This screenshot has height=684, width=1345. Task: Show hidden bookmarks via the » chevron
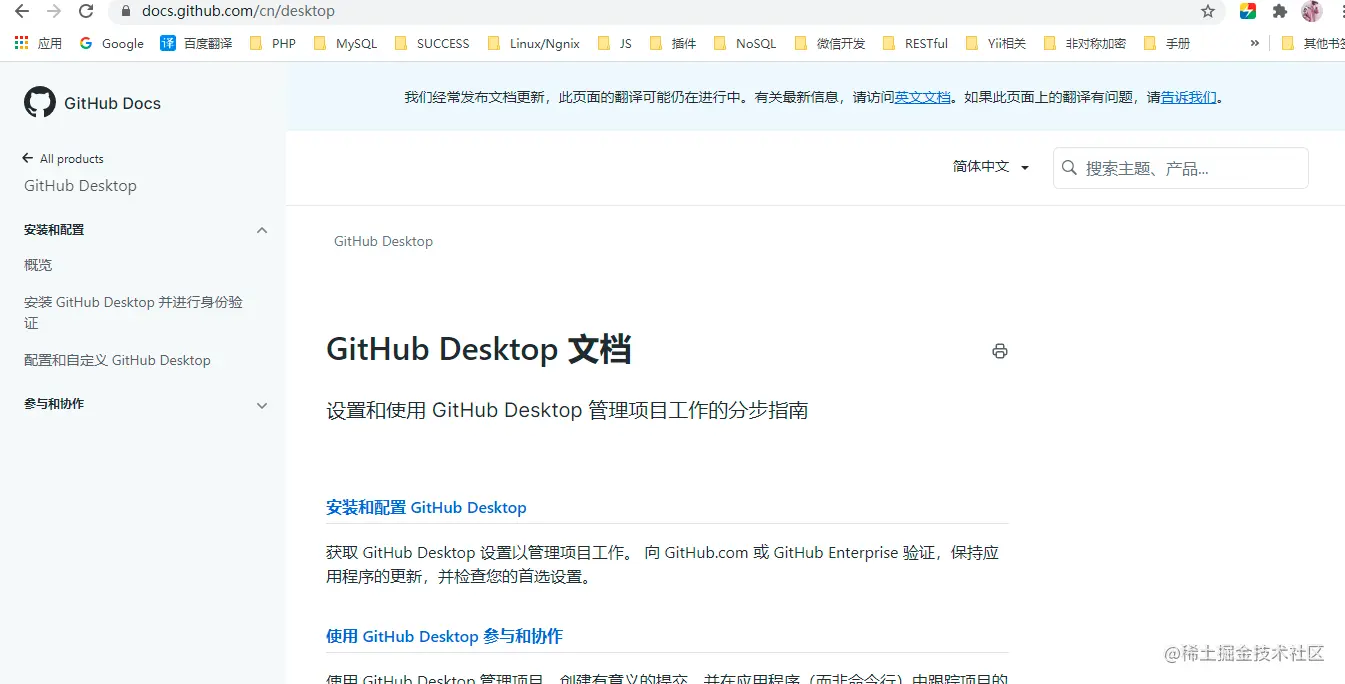pyautogui.click(x=1255, y=43)
